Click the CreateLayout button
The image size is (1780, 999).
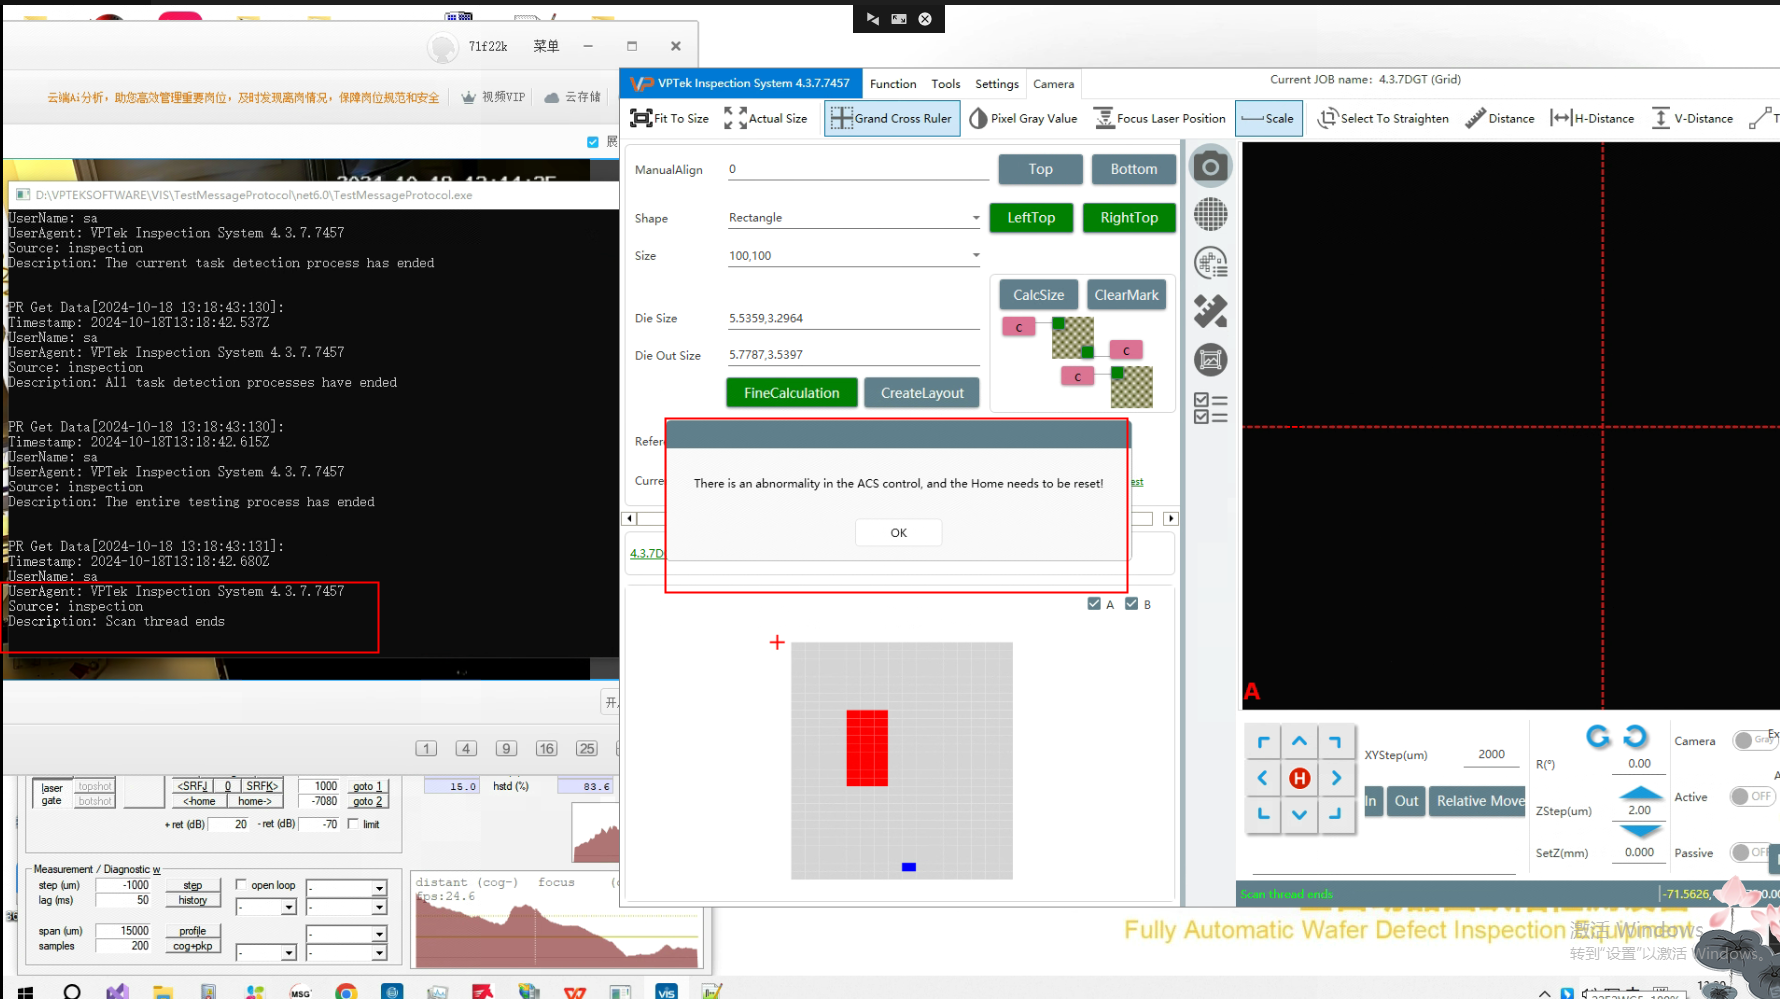click(x=922, y=393)
